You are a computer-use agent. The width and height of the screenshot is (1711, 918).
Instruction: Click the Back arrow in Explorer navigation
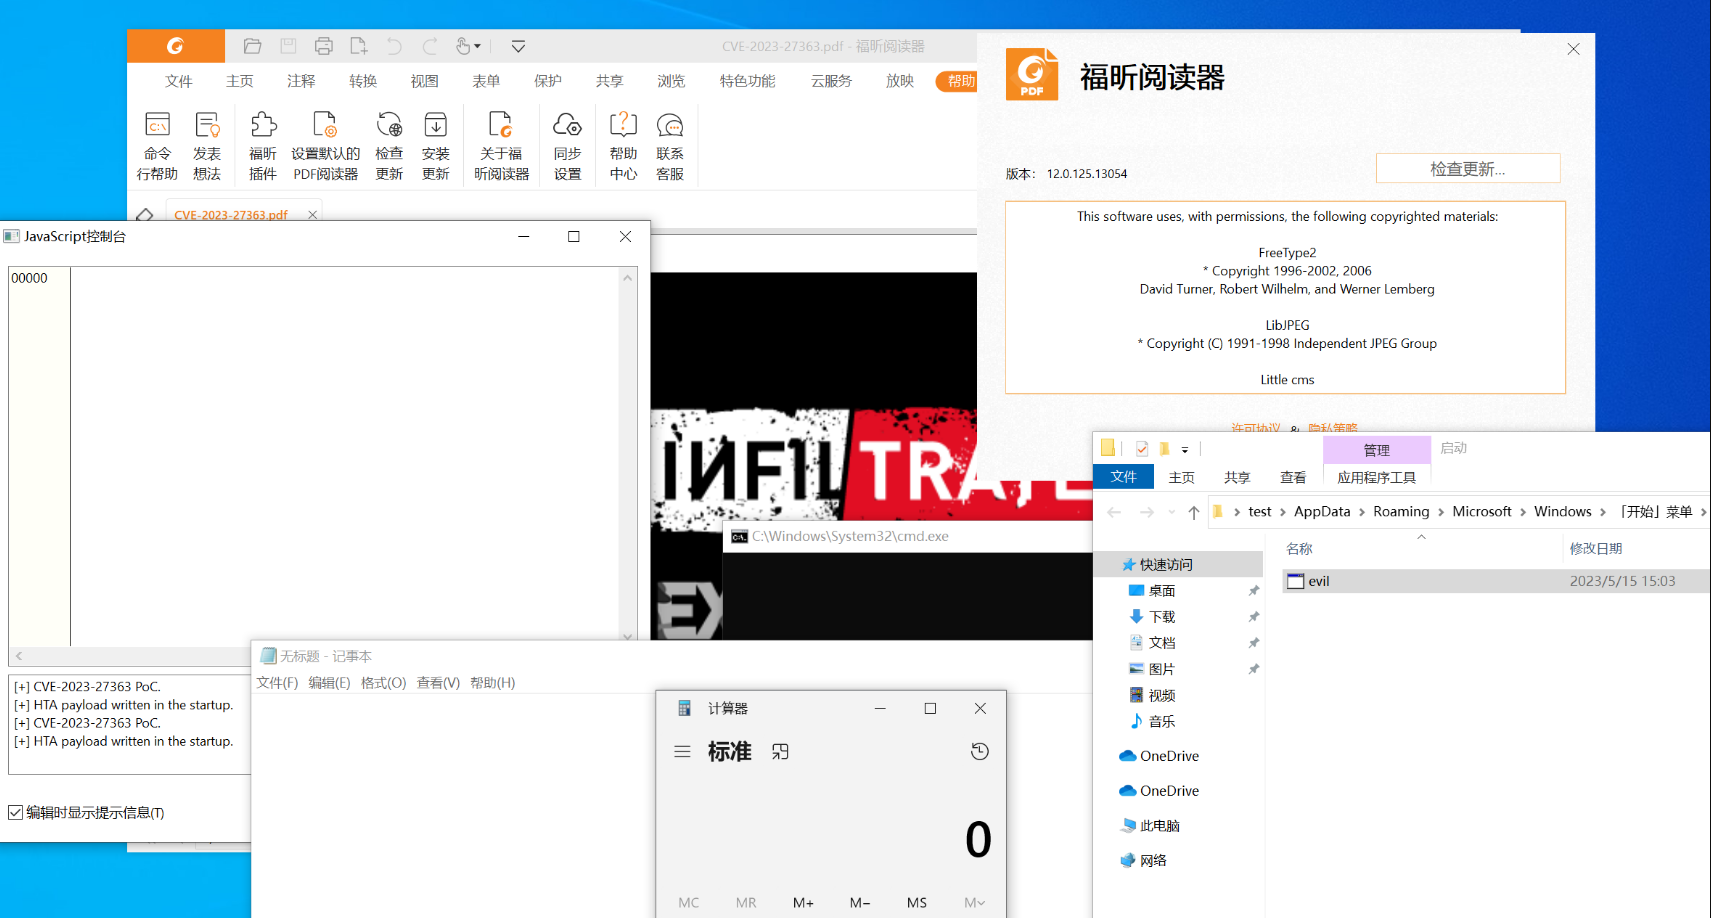[1114, 512]
